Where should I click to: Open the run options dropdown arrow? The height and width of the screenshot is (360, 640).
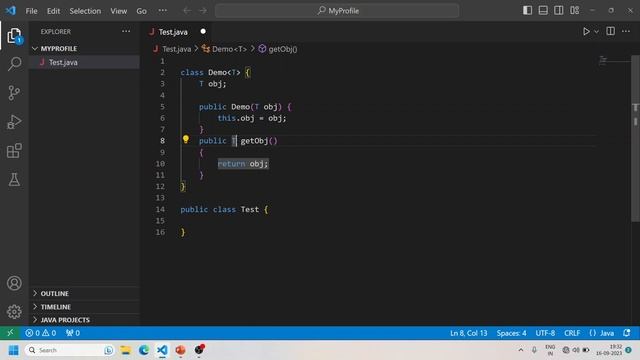(596, 31)
